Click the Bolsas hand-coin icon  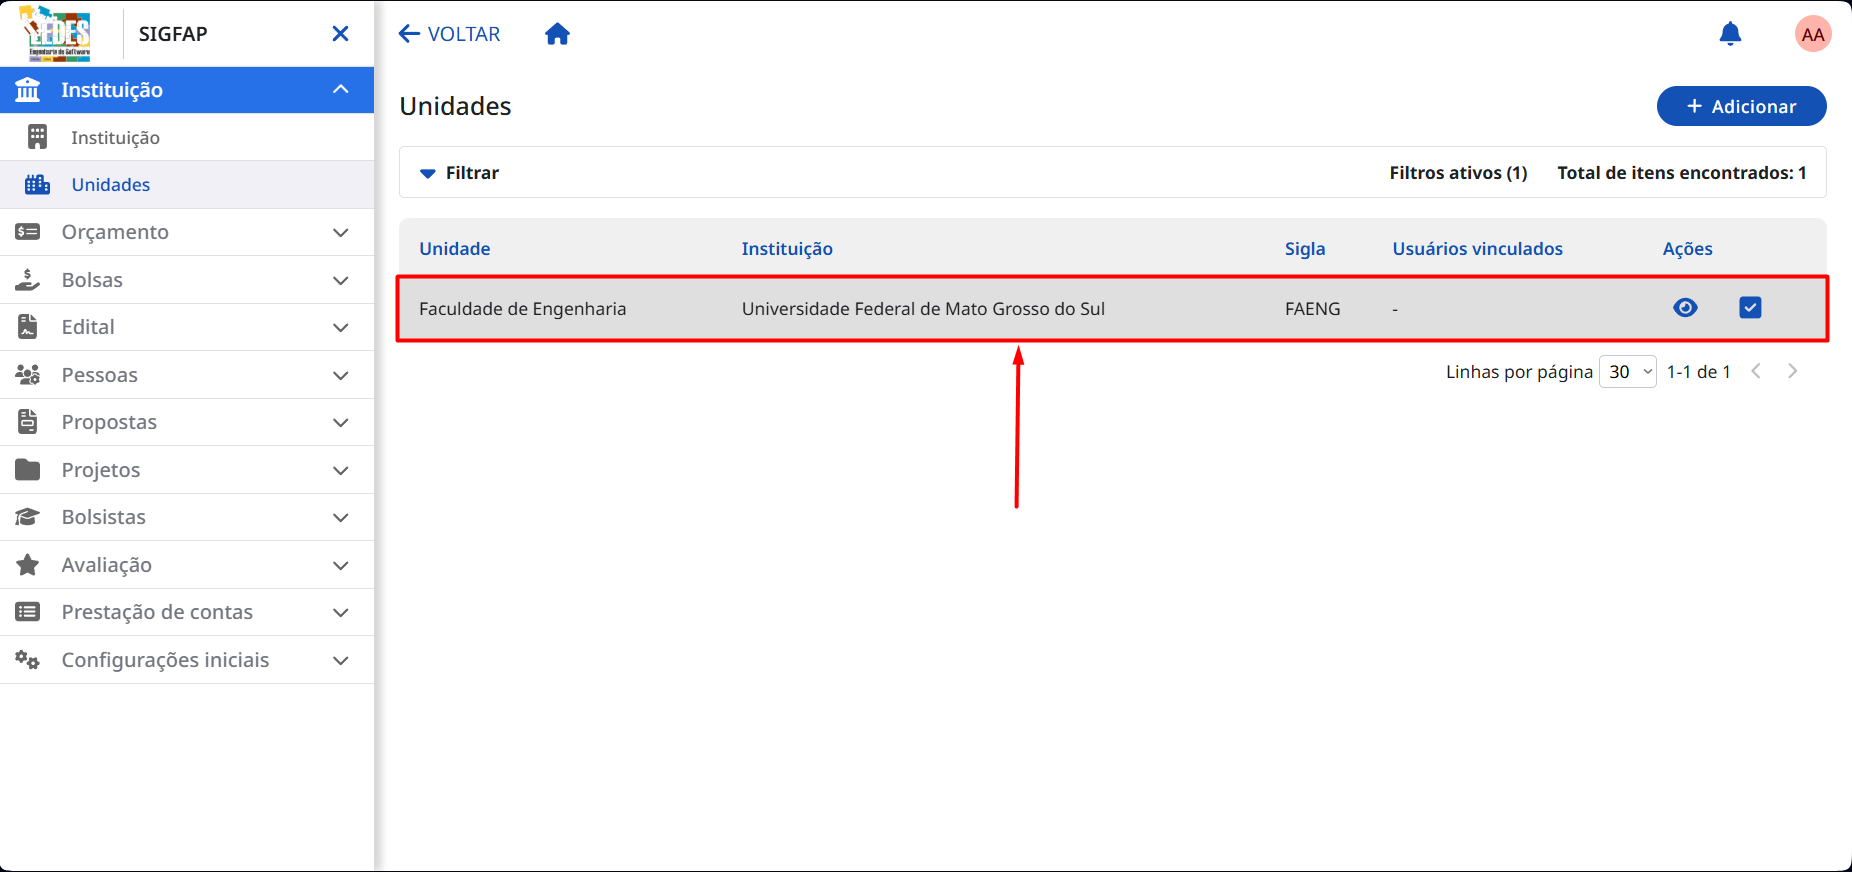[x=28, y=280]
